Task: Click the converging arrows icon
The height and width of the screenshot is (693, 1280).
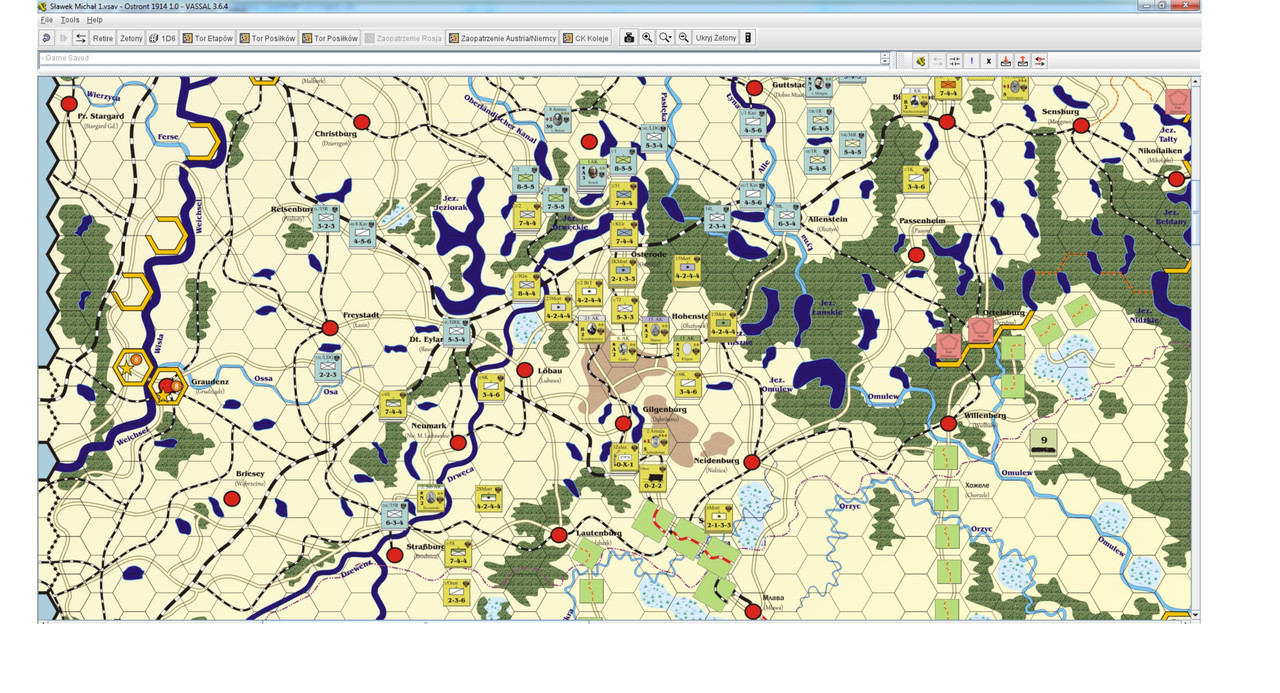Action: tap(955, 61)
